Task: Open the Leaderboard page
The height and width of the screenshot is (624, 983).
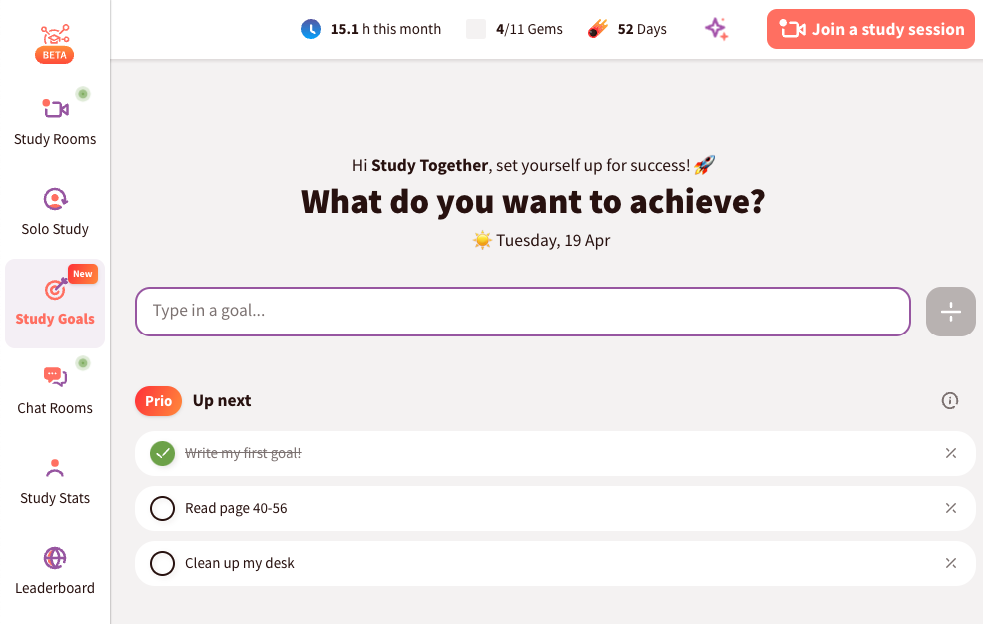Action: tap(55, 570)
